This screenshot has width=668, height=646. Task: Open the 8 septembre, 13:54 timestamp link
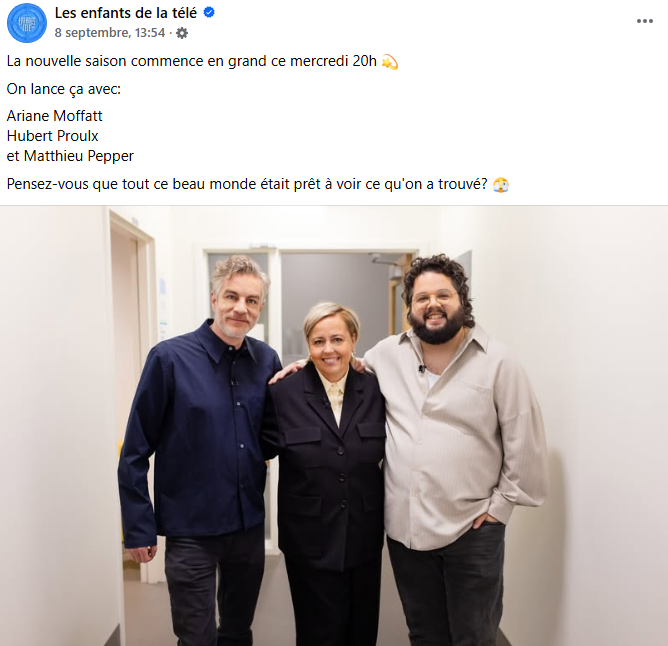pyautogui.click(x=109, y=33)
